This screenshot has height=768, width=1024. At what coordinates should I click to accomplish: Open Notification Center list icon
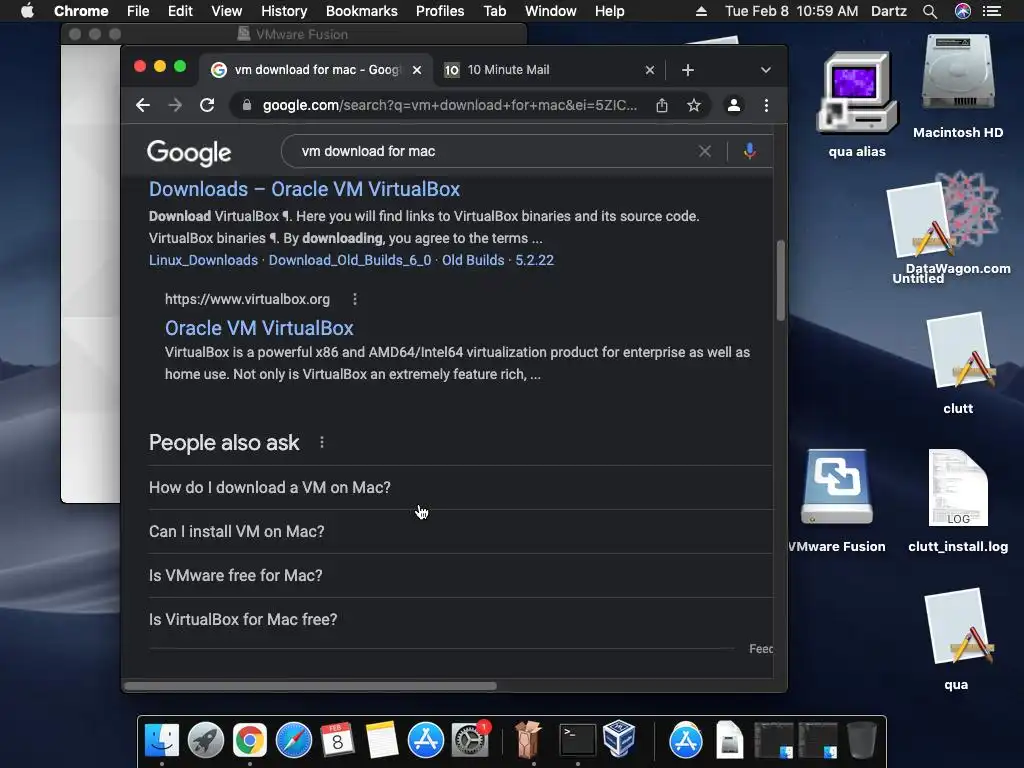tap(992, 11)
